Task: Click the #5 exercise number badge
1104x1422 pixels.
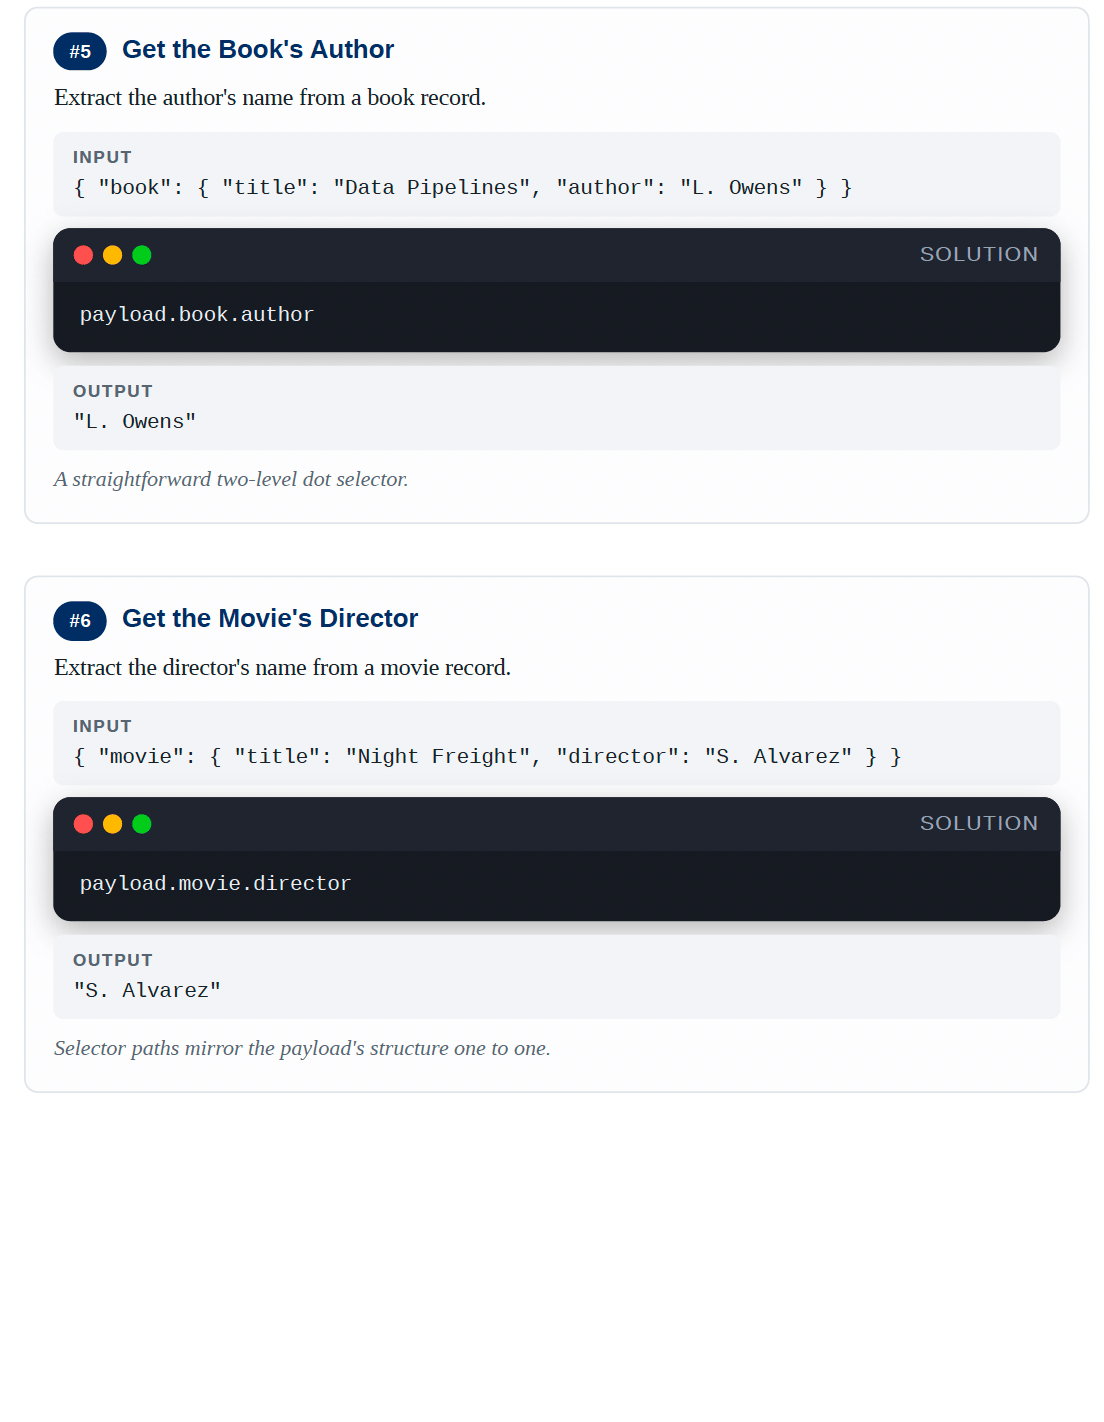Action: (80, 51)
